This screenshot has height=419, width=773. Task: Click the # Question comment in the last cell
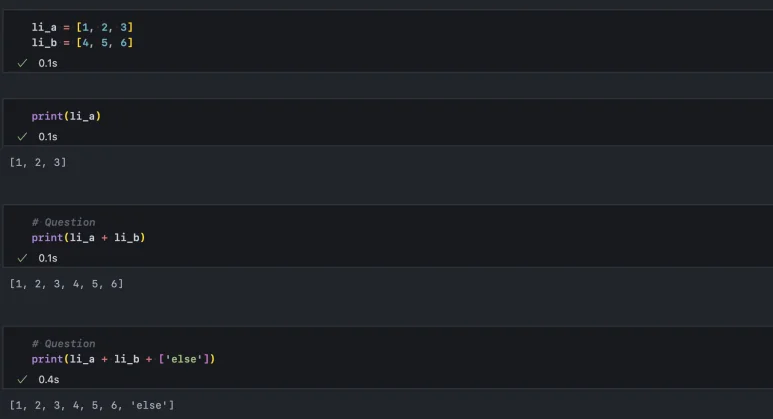(x=63, y=343)
